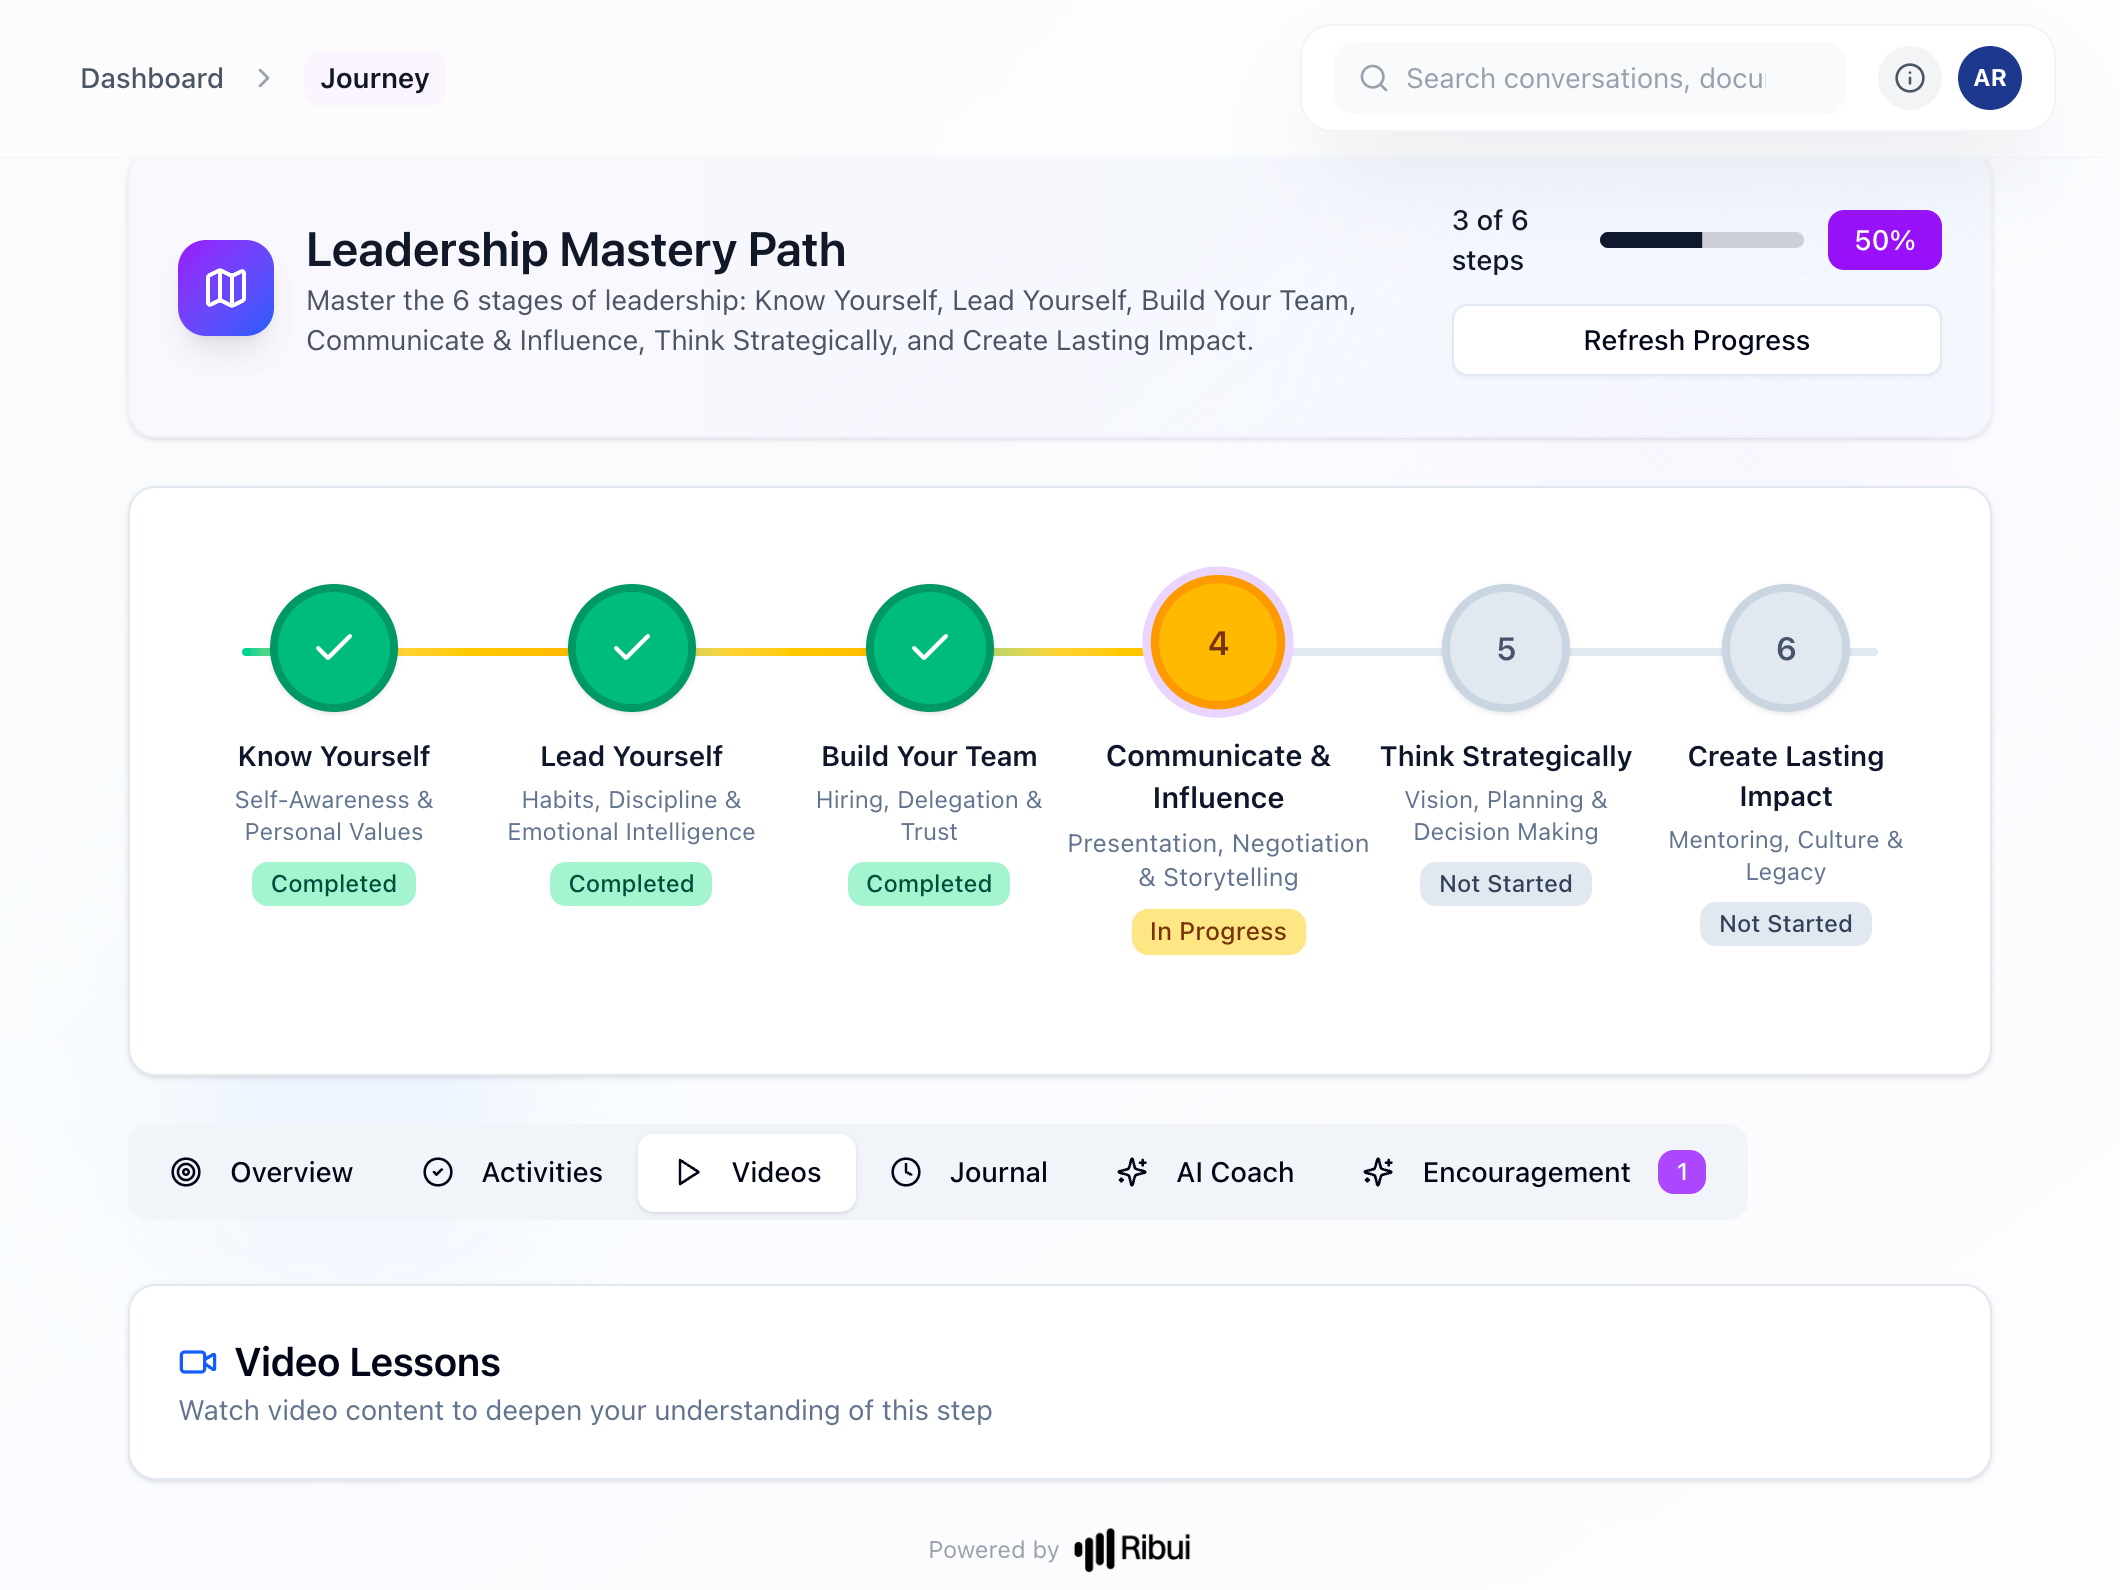Image resolution: width=2120 pixels, height=1590 pixels.
Task: Click the progress bar showing 50%
Action: coord(1700,240)
